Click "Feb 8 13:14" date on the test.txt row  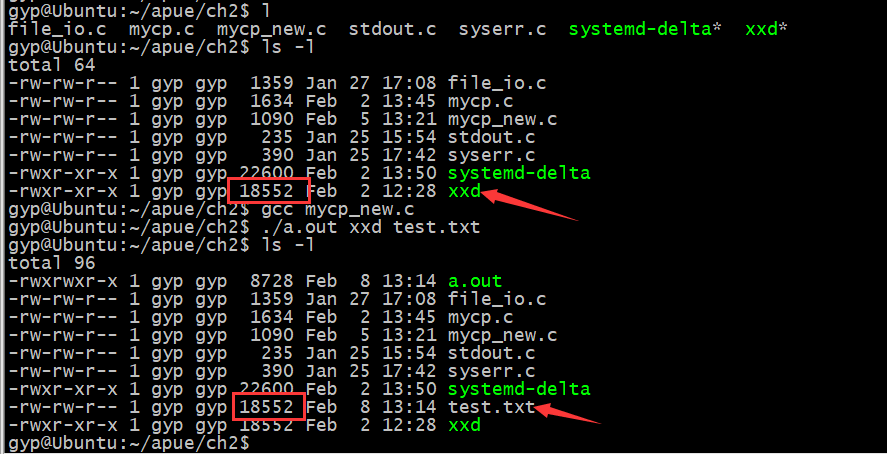coord(371,407)
